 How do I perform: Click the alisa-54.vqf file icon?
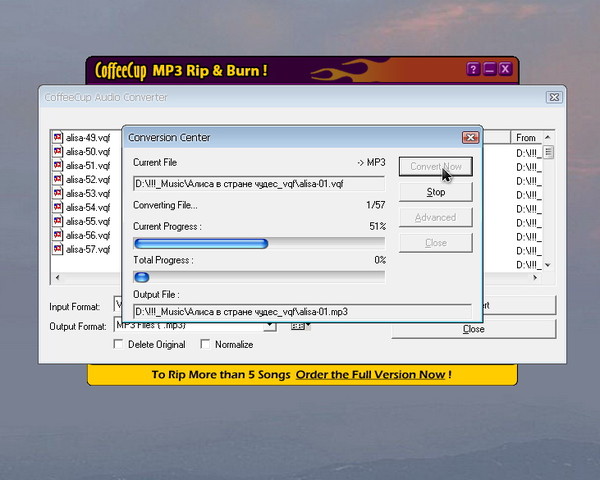point(58,207)
